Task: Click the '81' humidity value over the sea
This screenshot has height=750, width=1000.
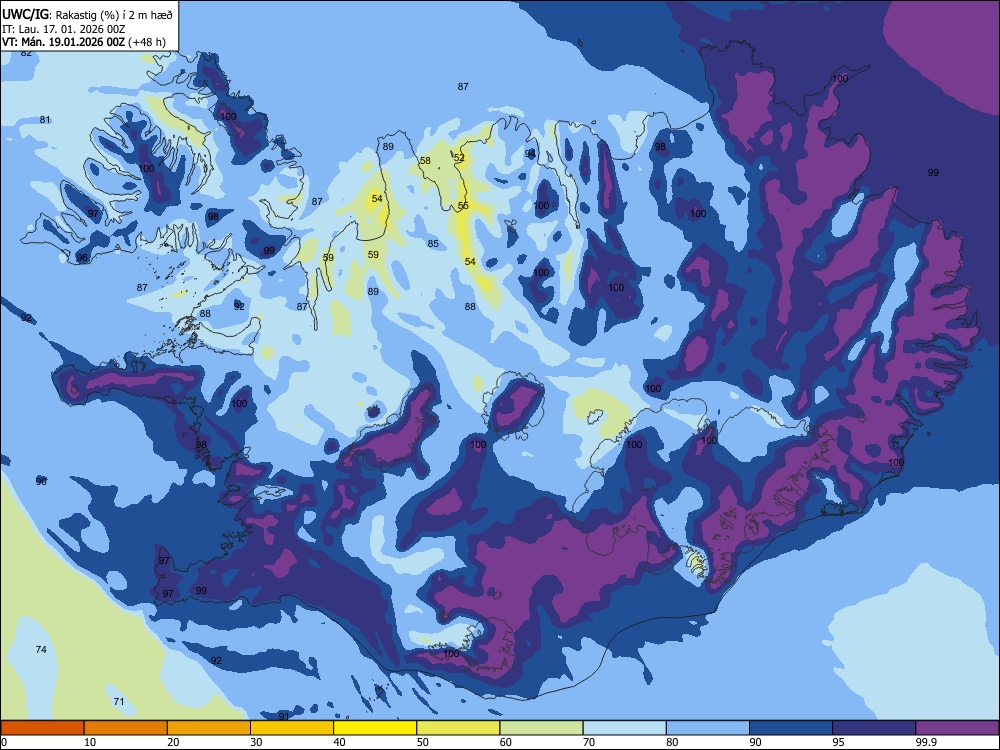Action: tap(45, 119)
